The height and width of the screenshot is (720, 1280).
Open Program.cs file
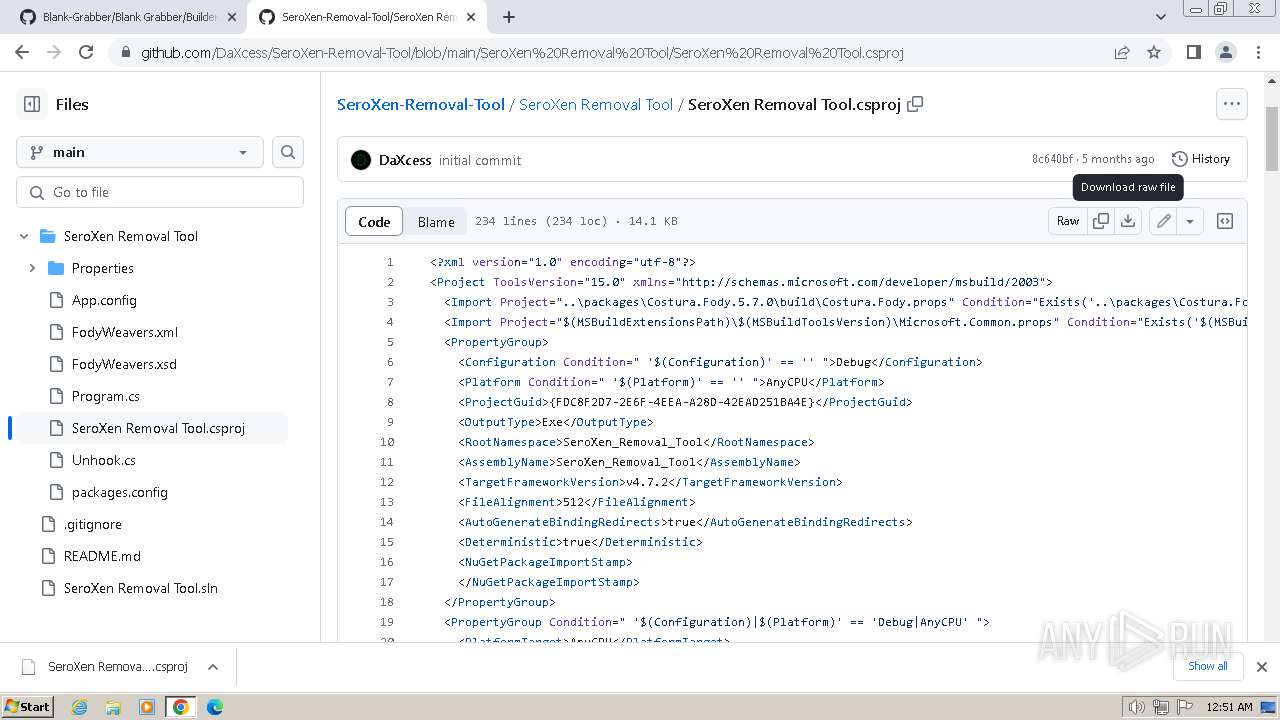(106, 396)
